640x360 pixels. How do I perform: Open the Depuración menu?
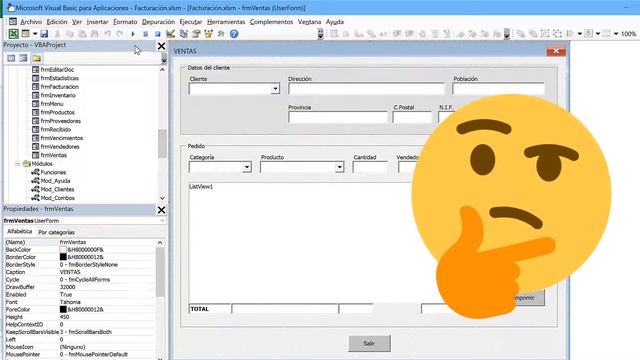(158, 22)
